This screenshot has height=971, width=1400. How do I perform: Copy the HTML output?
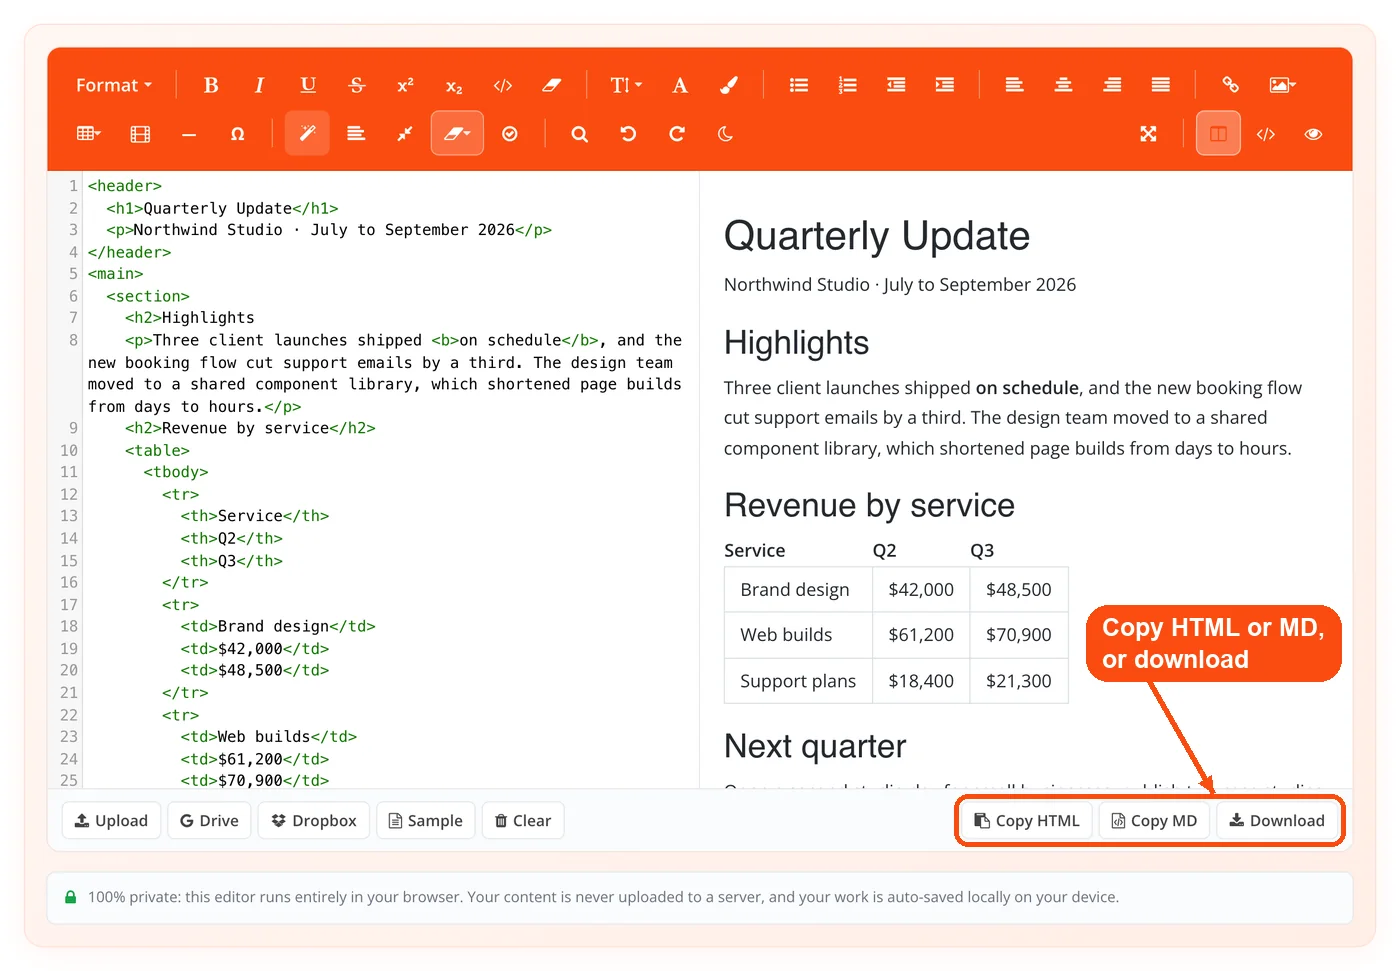click(x=1027, y=821)
